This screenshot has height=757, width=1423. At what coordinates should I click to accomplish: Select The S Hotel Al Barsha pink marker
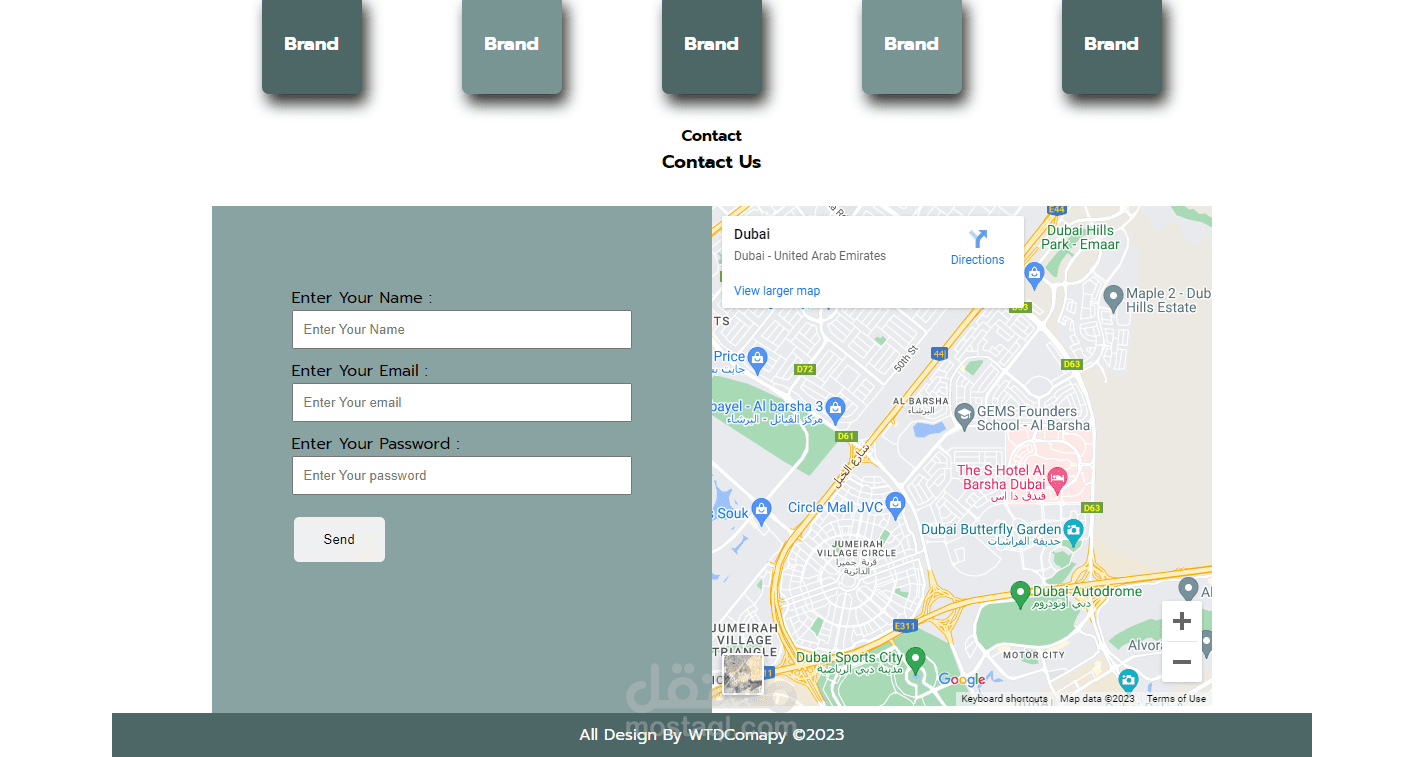click(x=1056, y=482)
